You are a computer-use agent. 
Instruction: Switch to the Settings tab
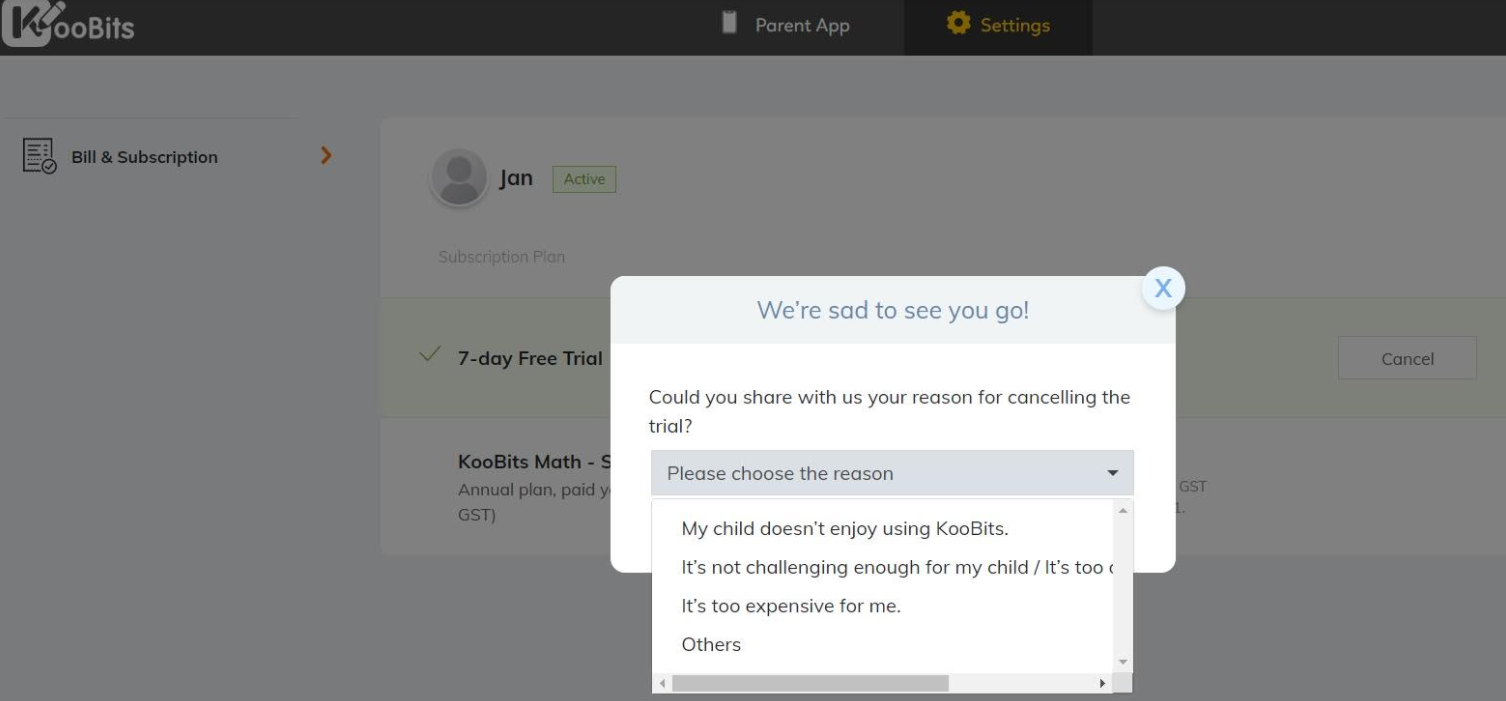pos(998,26)
